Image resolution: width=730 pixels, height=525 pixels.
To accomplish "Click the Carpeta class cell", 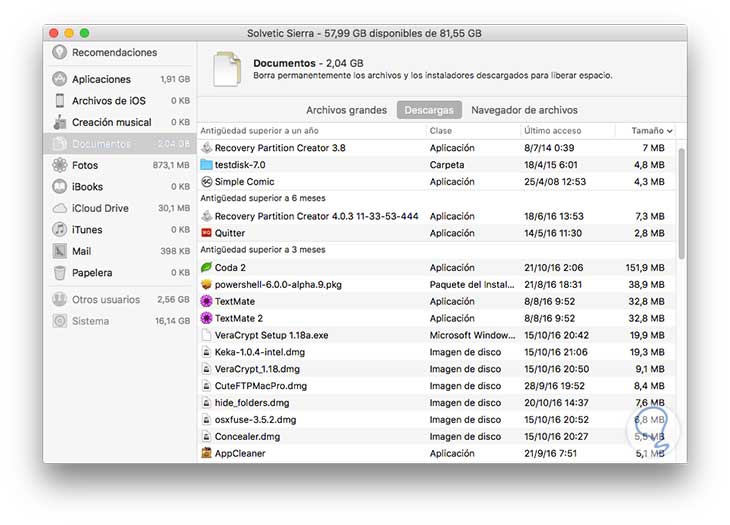I will pos(446,165).
